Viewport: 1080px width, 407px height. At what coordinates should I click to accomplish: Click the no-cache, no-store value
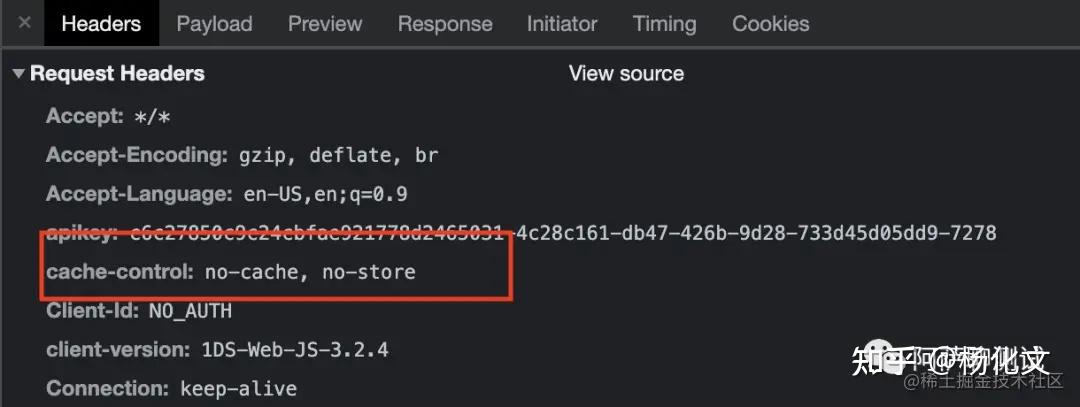310,271
